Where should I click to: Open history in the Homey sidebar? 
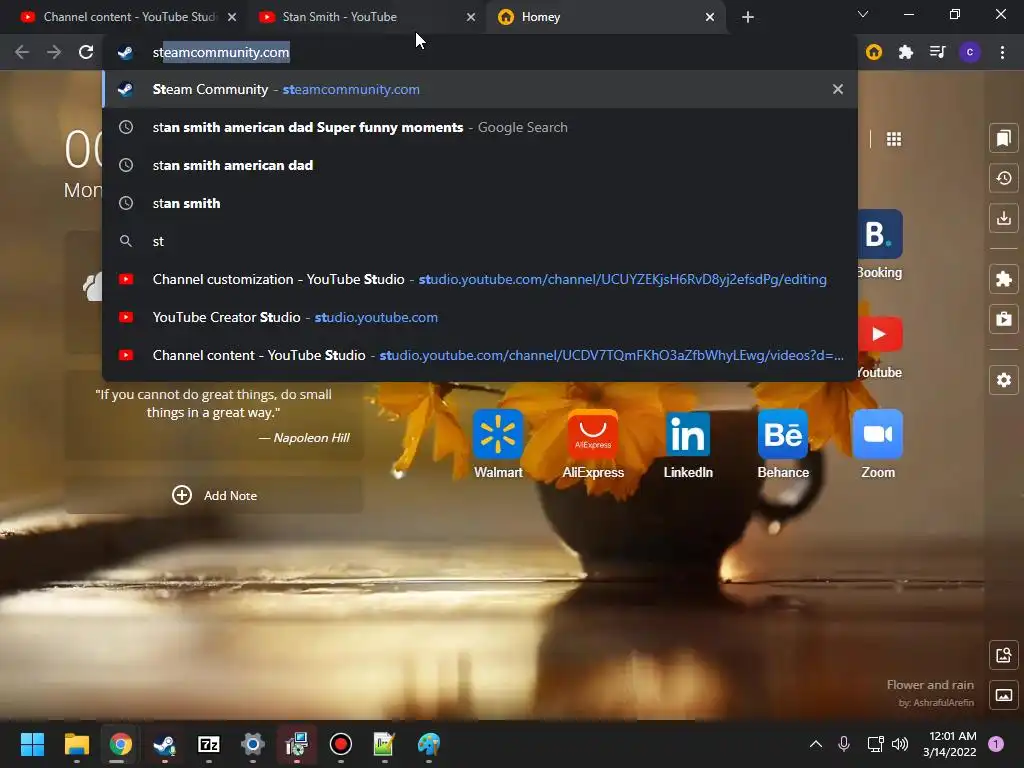click(x=1004, y=178)
